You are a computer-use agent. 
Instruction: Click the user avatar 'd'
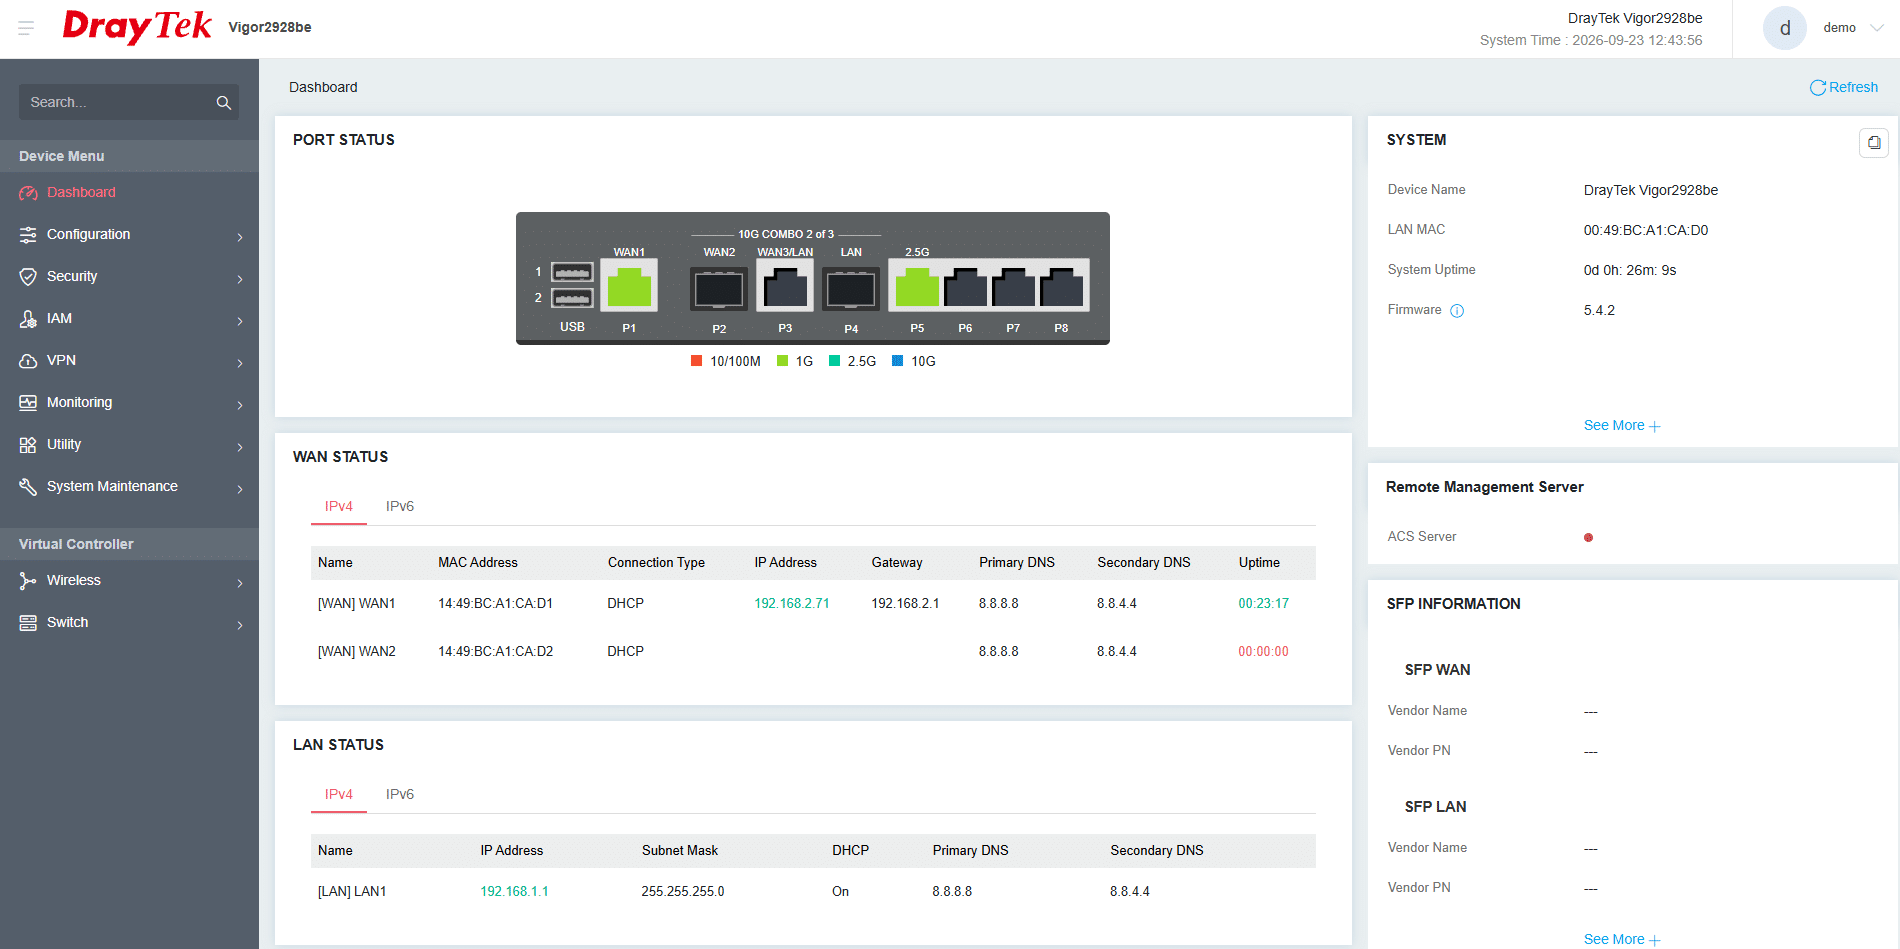tap(1785, 28)
